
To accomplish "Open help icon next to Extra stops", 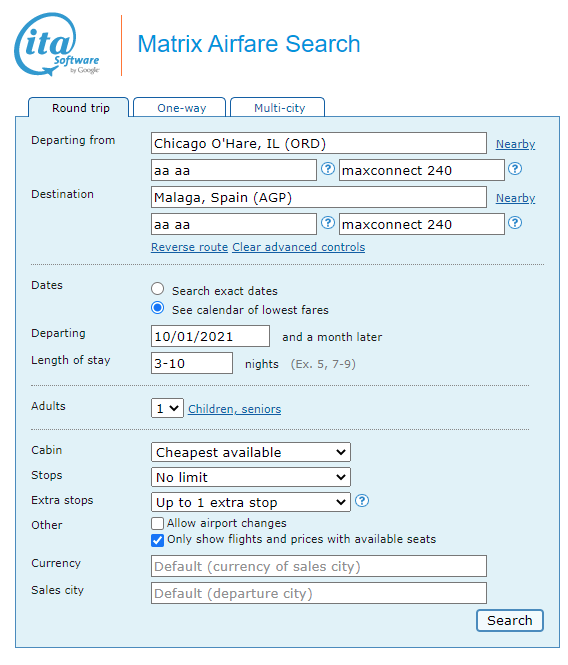I will pyautogui.click(x=362, y=501).
